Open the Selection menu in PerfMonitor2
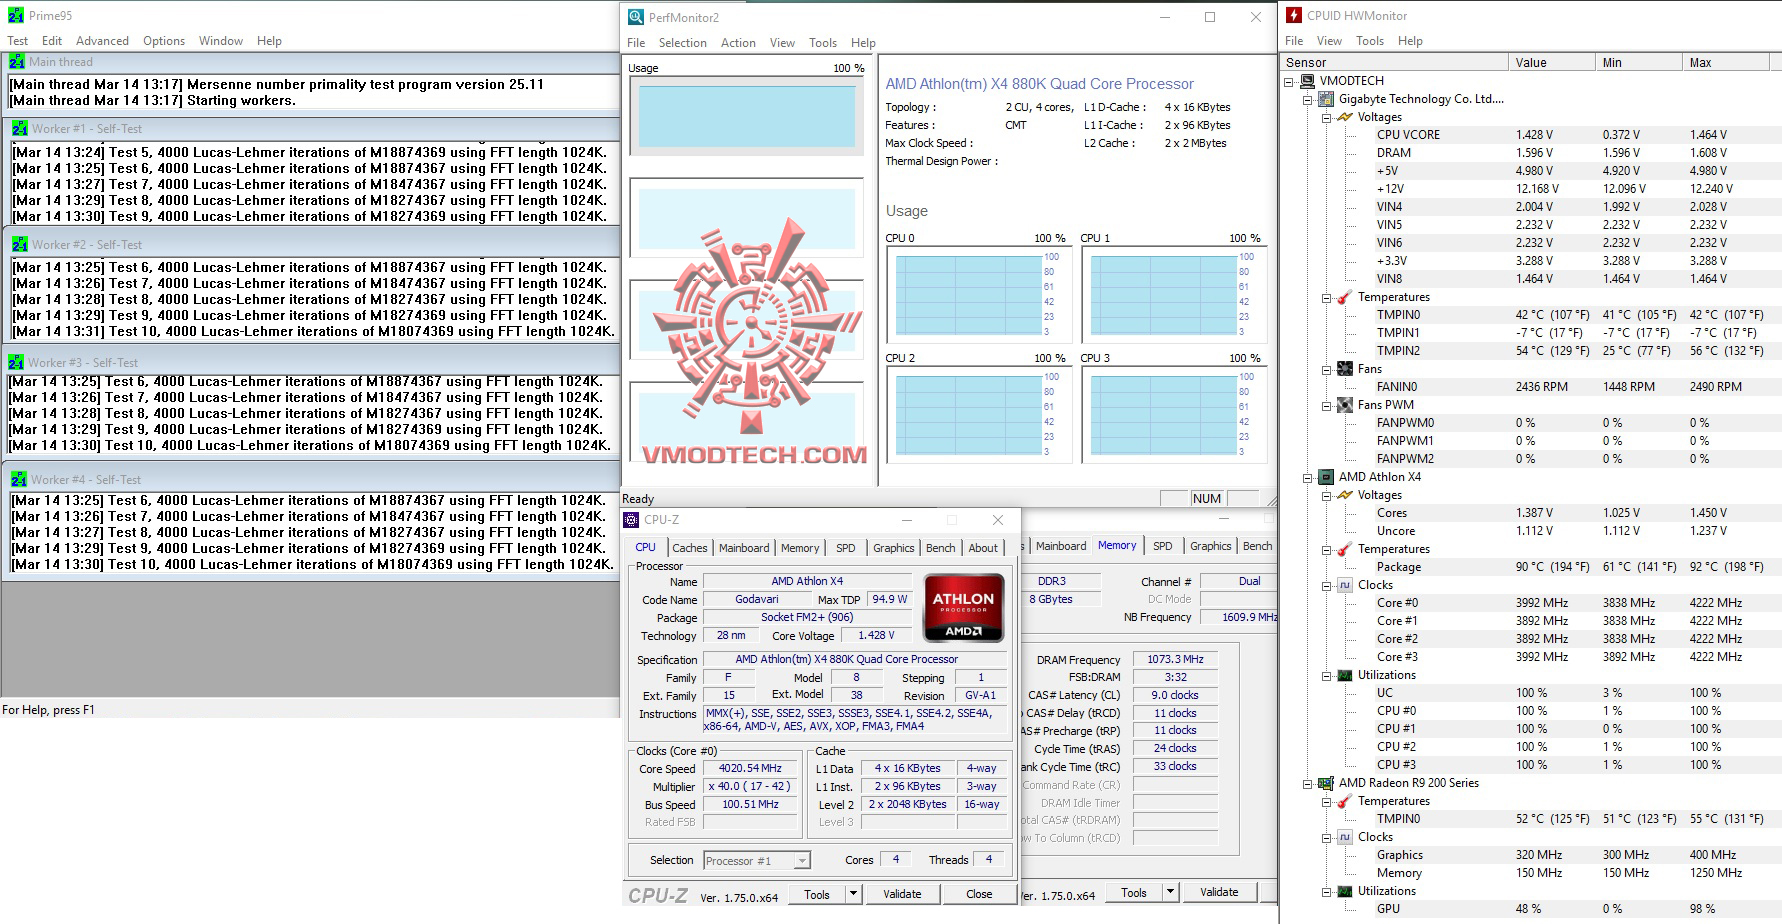1782x924 pixels. pos(682,43)
